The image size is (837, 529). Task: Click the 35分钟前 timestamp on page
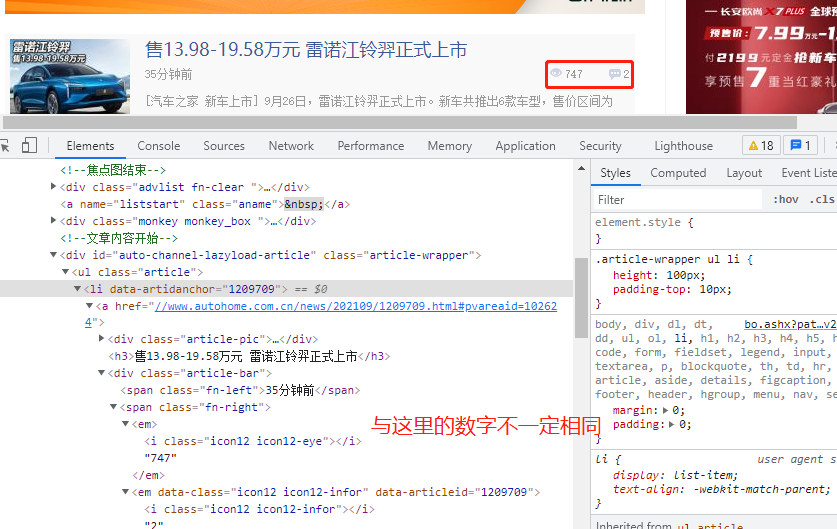[168, 74]
